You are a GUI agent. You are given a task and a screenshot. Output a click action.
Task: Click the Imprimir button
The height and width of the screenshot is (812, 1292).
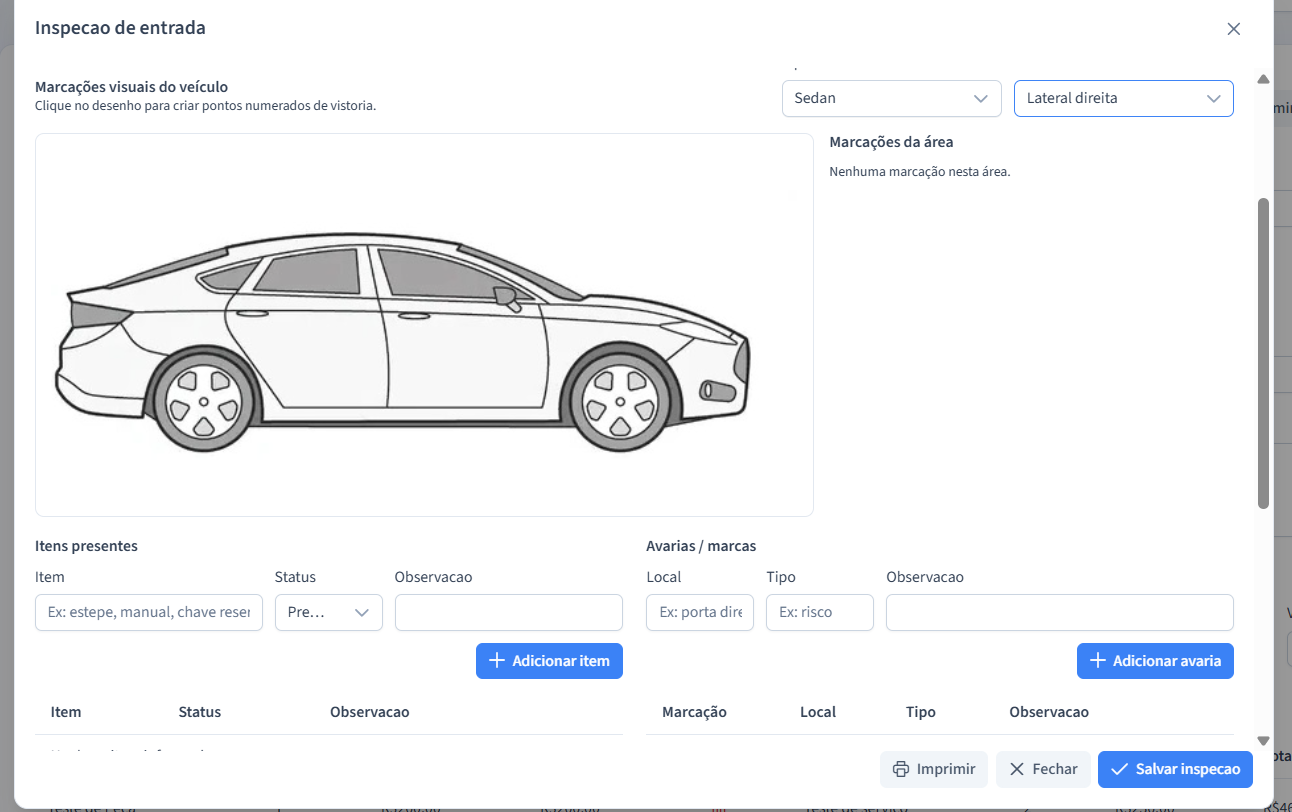pyautogui.click(x=934, y=769)
